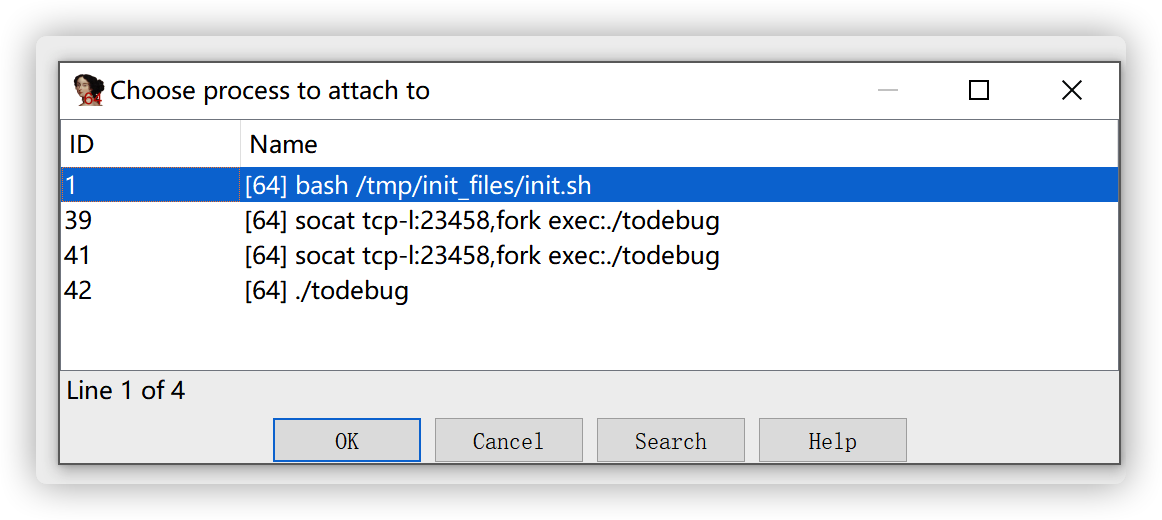Click the IDA 64 icon in title bar
The height and width of the screenshot is (520, 1162).
[89, 91]
